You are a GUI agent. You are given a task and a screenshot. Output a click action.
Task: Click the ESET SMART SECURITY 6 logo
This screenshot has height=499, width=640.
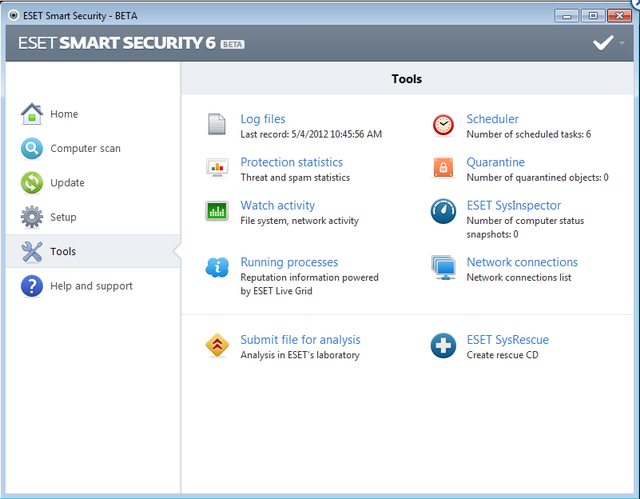[x=117, y=43]
